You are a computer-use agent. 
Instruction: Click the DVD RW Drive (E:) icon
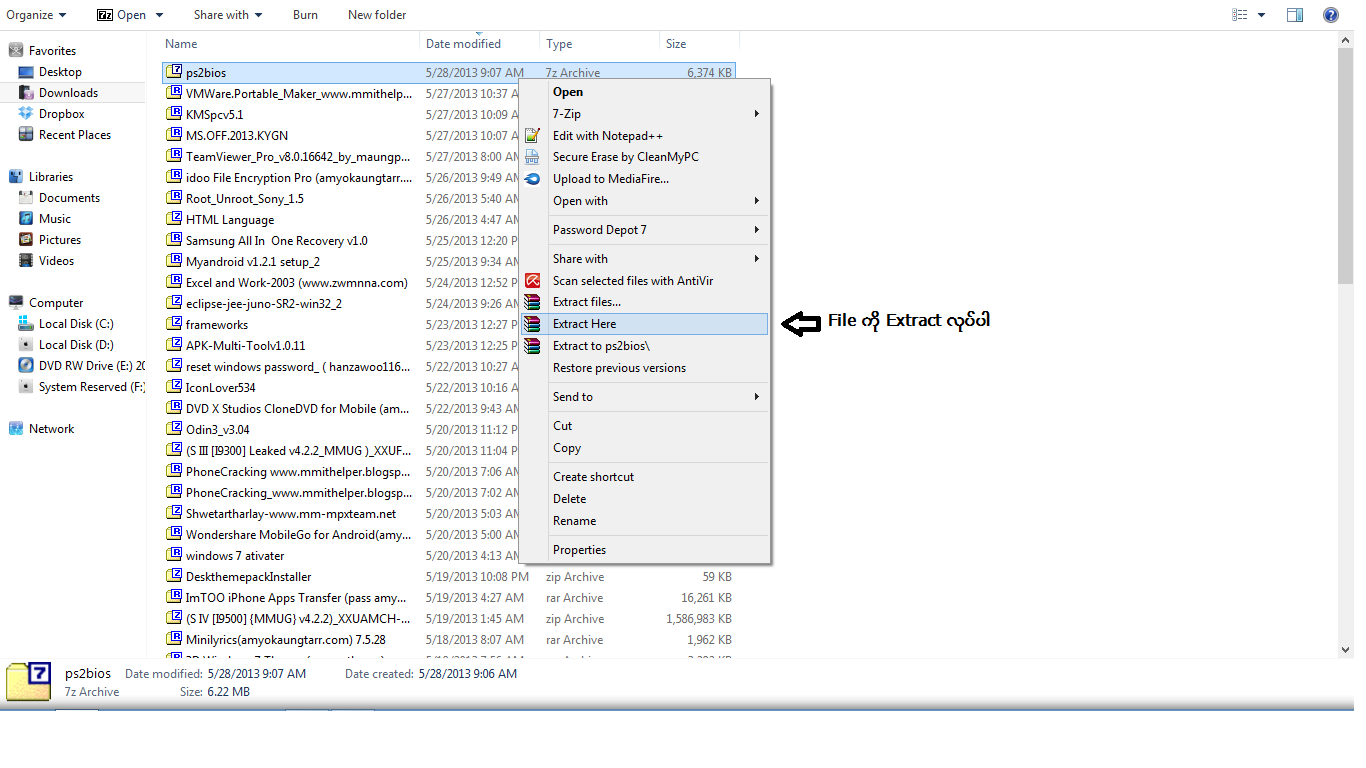tap(26, 366)
